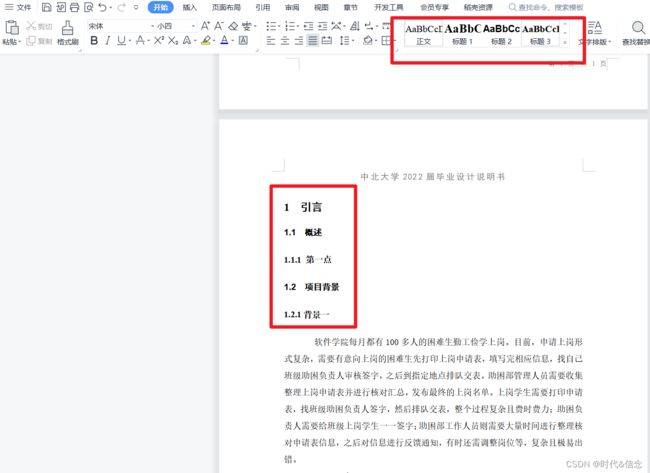The width and height of the screenshot is (650, 473).
Task: Apply the 标题 3 heading style
Action: point(540,33)
